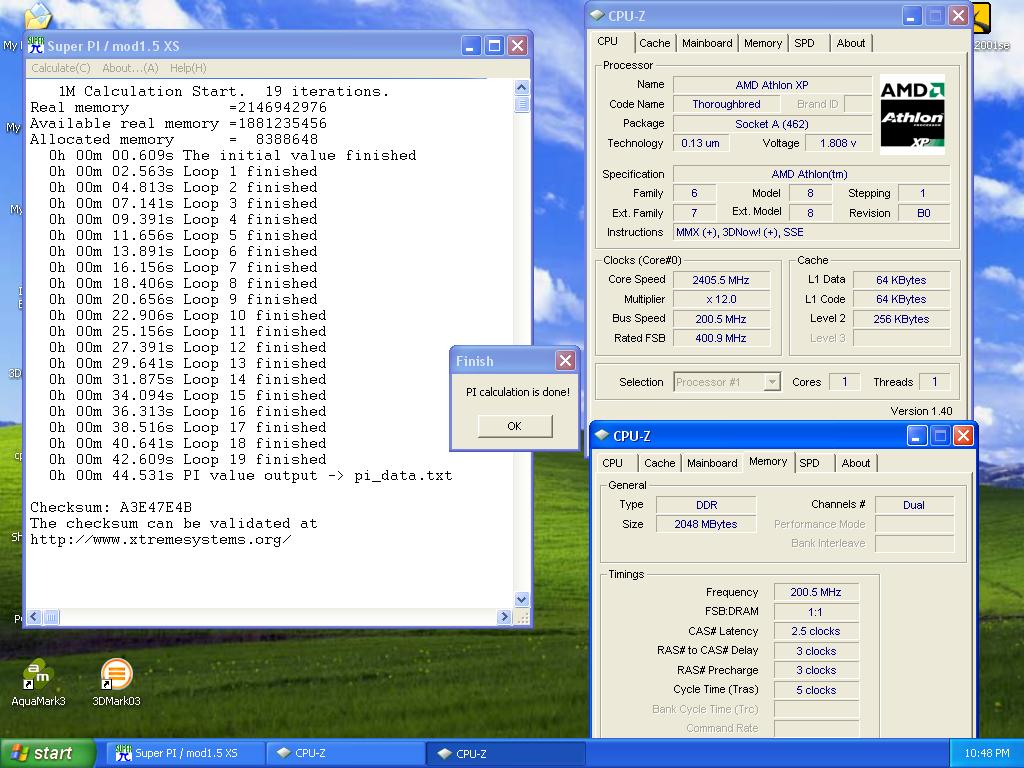The height and width of the screenshot is (768, 1024).
Task: Click the Super PI vertical scroll down arrow
Action: coord(521,599)
